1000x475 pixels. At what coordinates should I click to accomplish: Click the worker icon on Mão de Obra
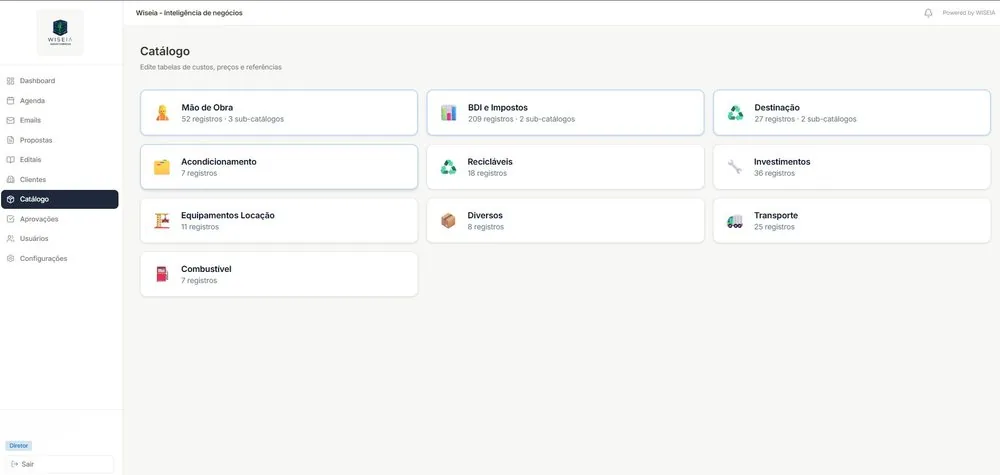tap(162, 113)
